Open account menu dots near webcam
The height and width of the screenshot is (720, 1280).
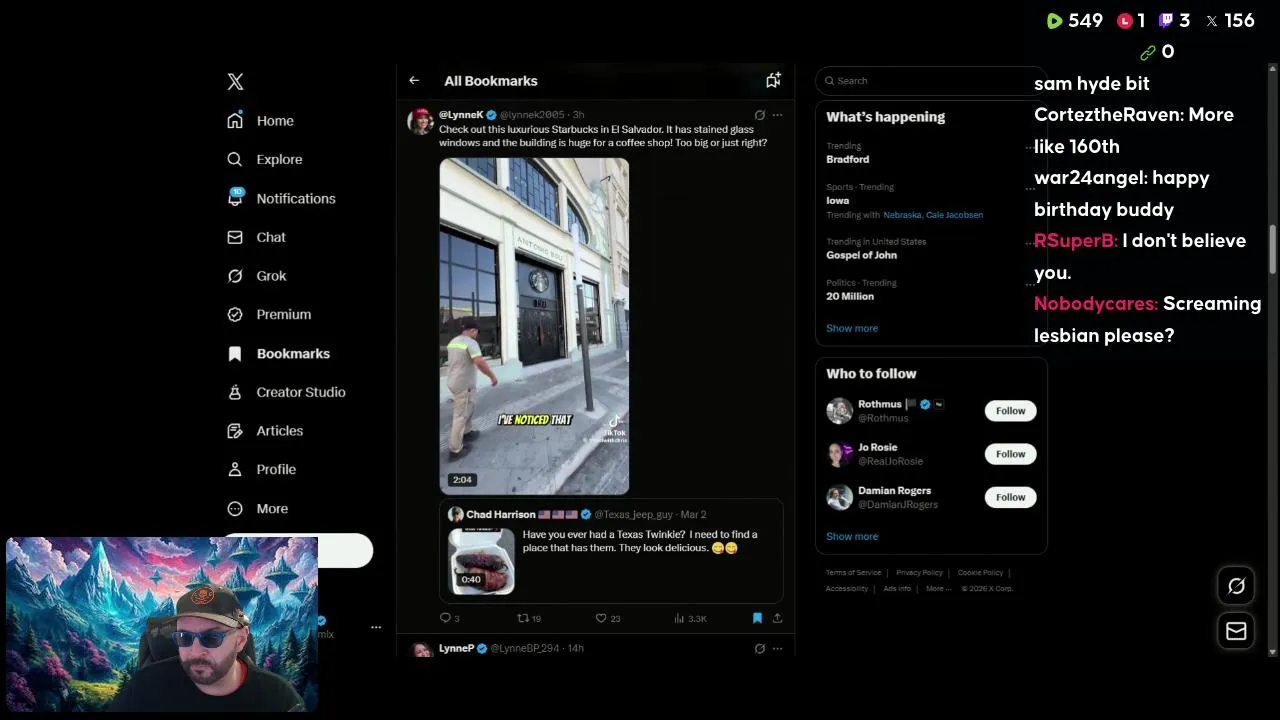click(376, 627)
